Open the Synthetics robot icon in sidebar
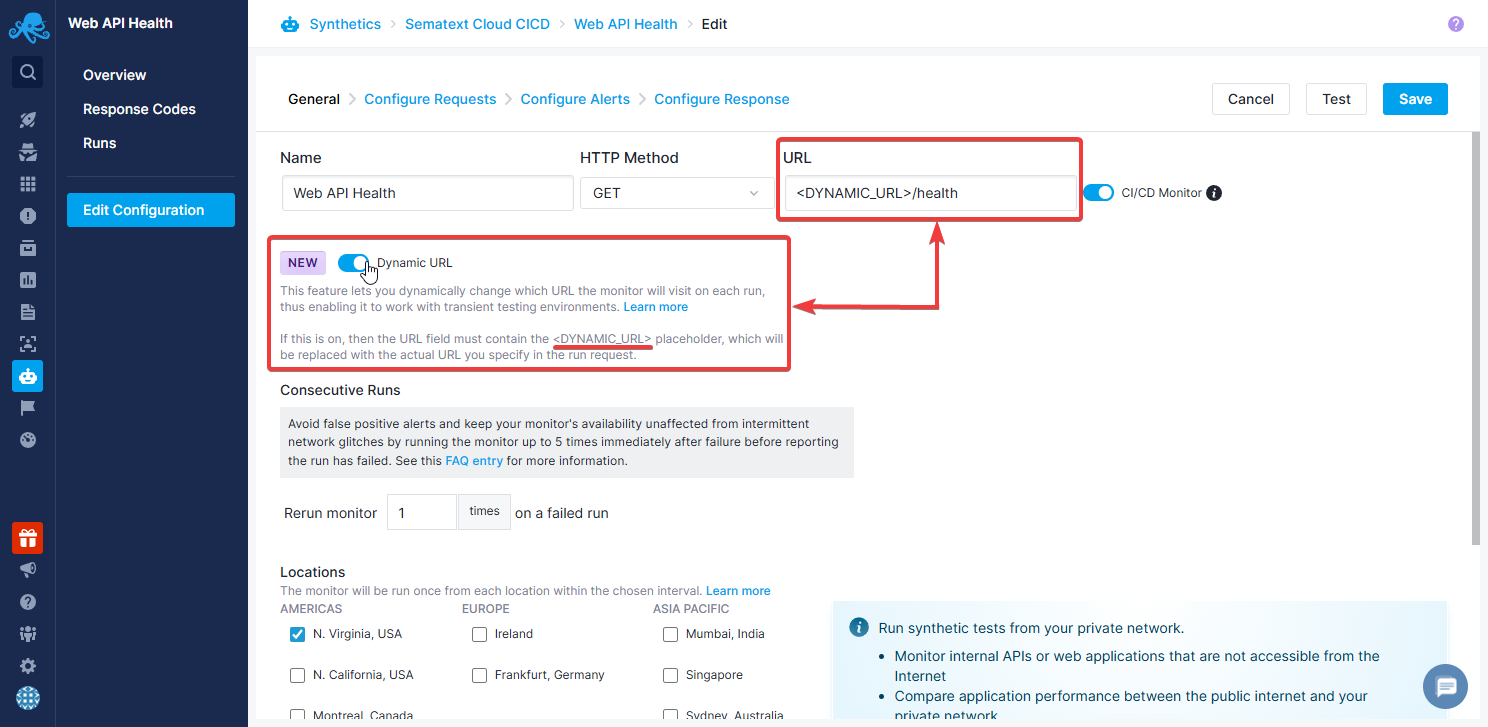Image resolution: width=1488 pixels, height=727 pixels. pos(28,376)
